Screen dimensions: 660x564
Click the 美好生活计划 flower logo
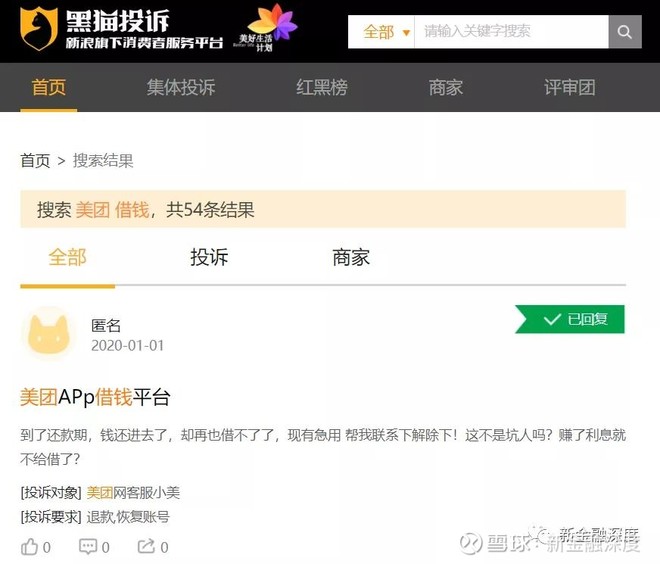(266, 28)
